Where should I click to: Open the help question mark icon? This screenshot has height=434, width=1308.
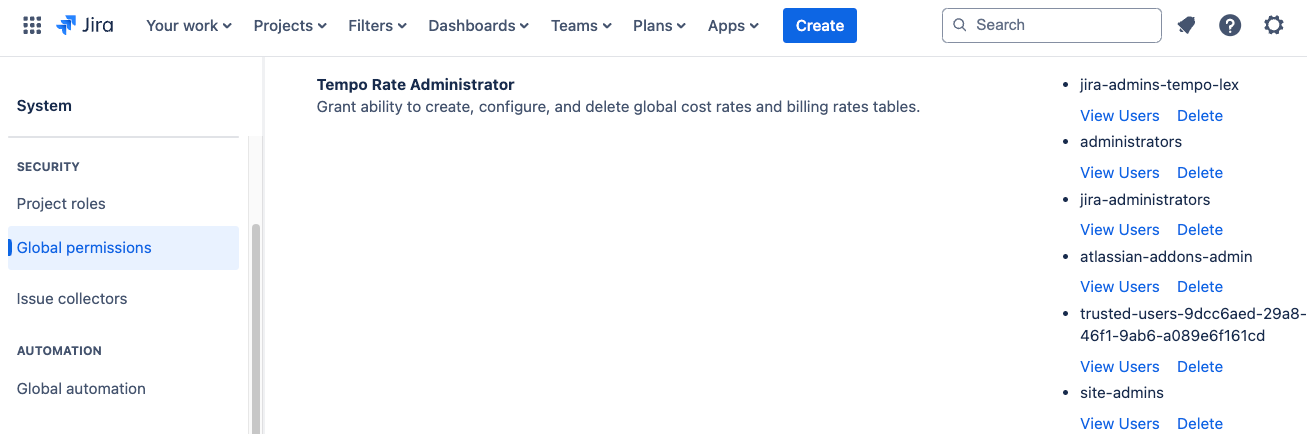(1230, 26)
